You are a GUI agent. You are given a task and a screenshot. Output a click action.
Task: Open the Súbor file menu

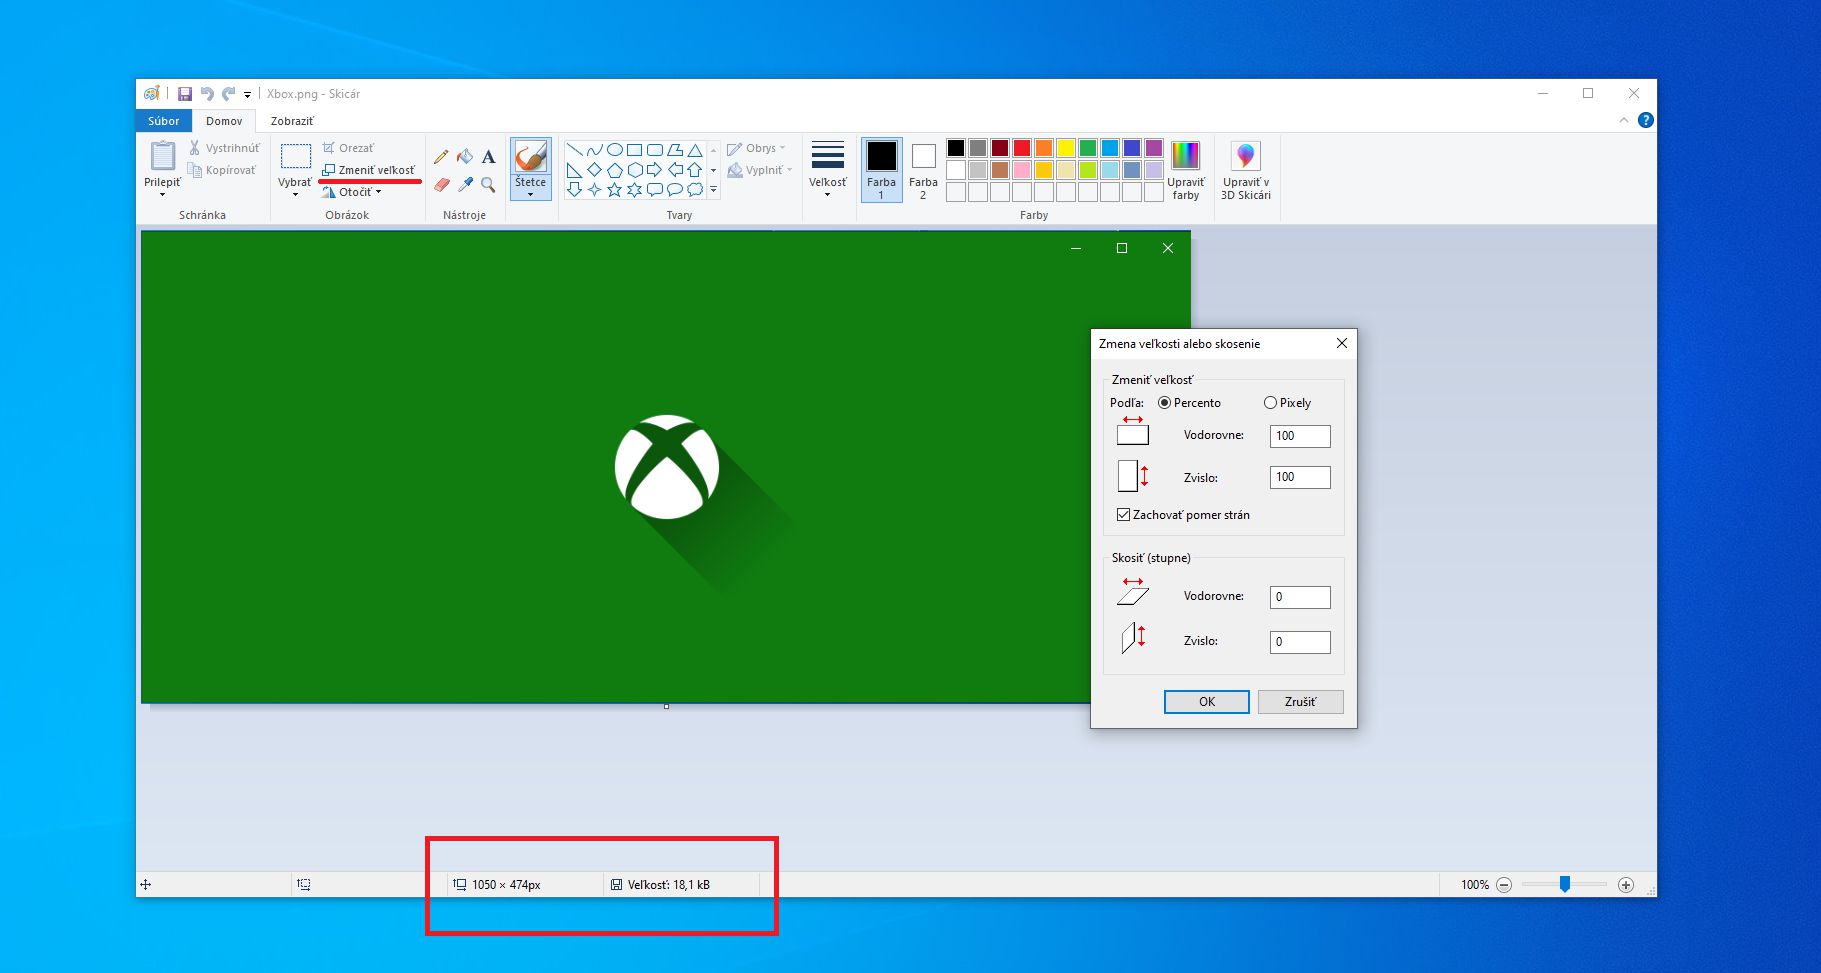pos(164,121)
